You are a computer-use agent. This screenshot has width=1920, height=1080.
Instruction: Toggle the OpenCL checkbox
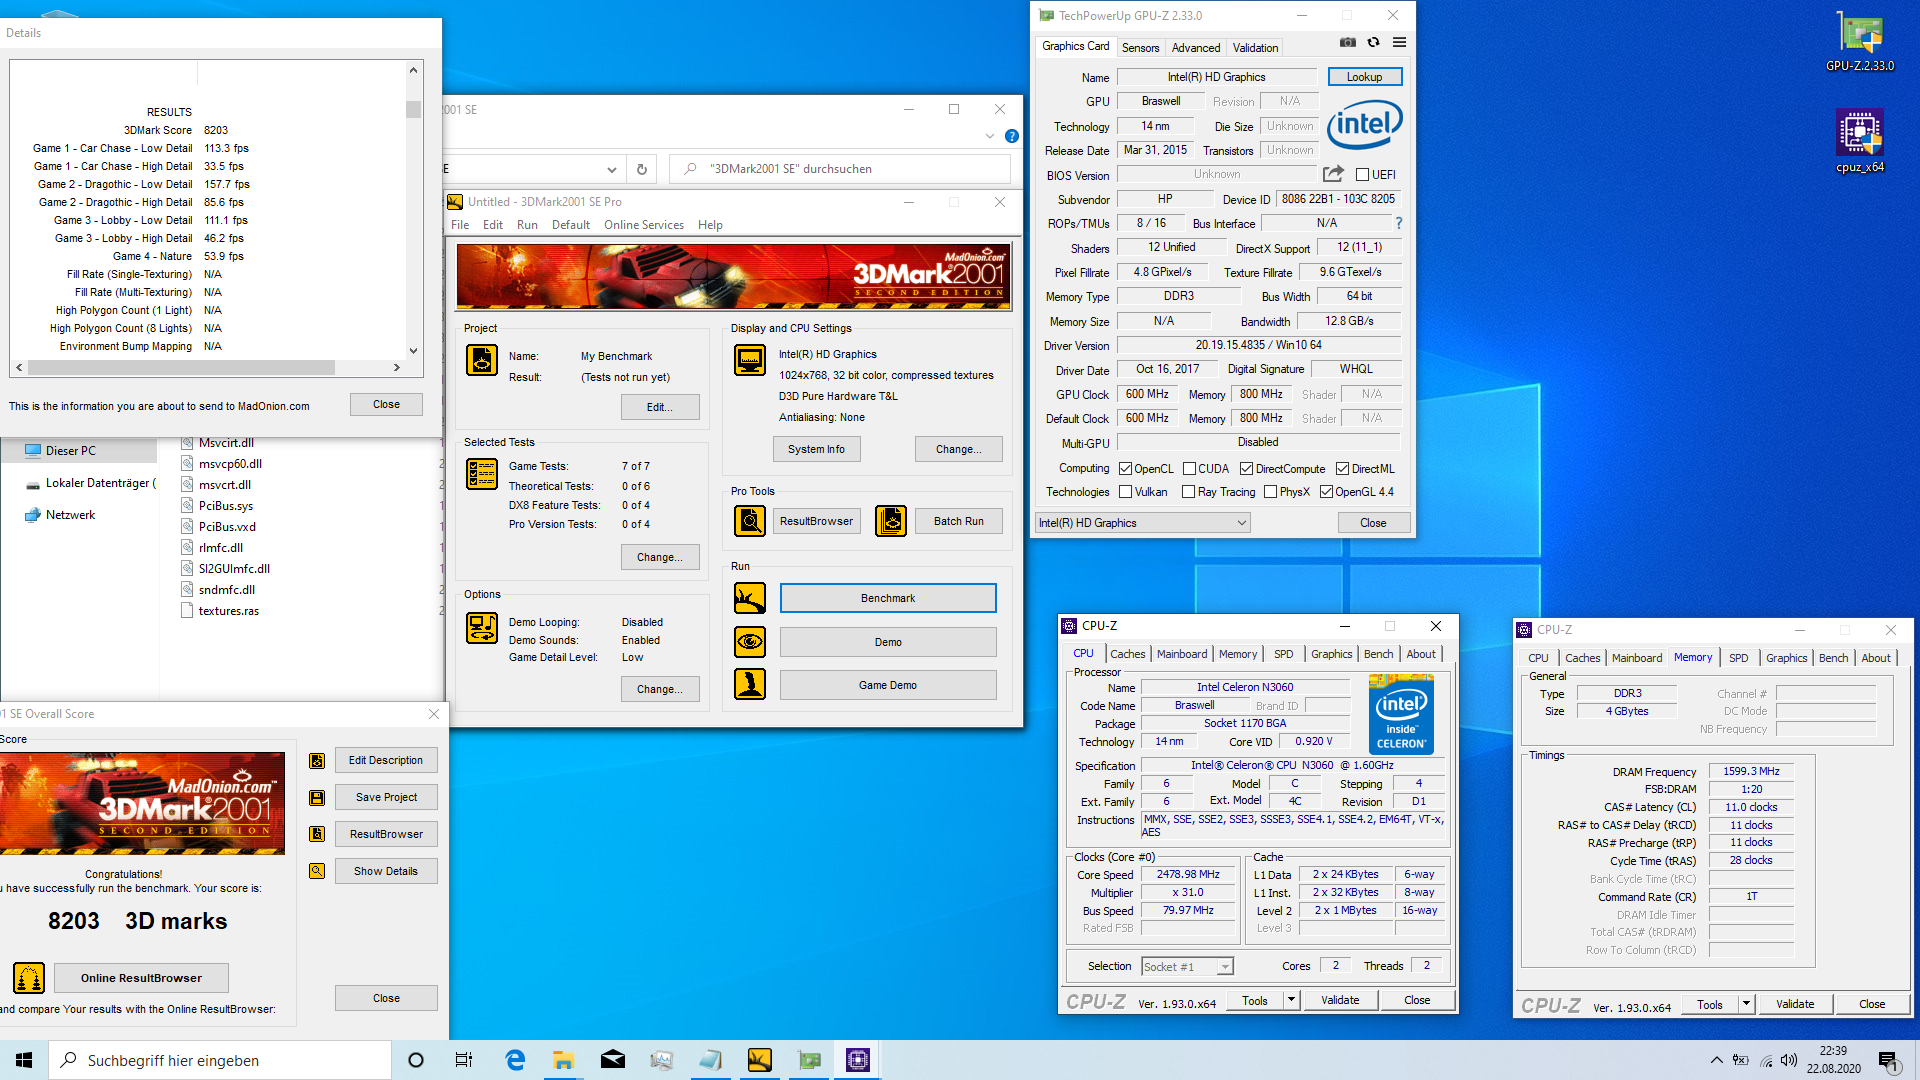click(1126, 469)
